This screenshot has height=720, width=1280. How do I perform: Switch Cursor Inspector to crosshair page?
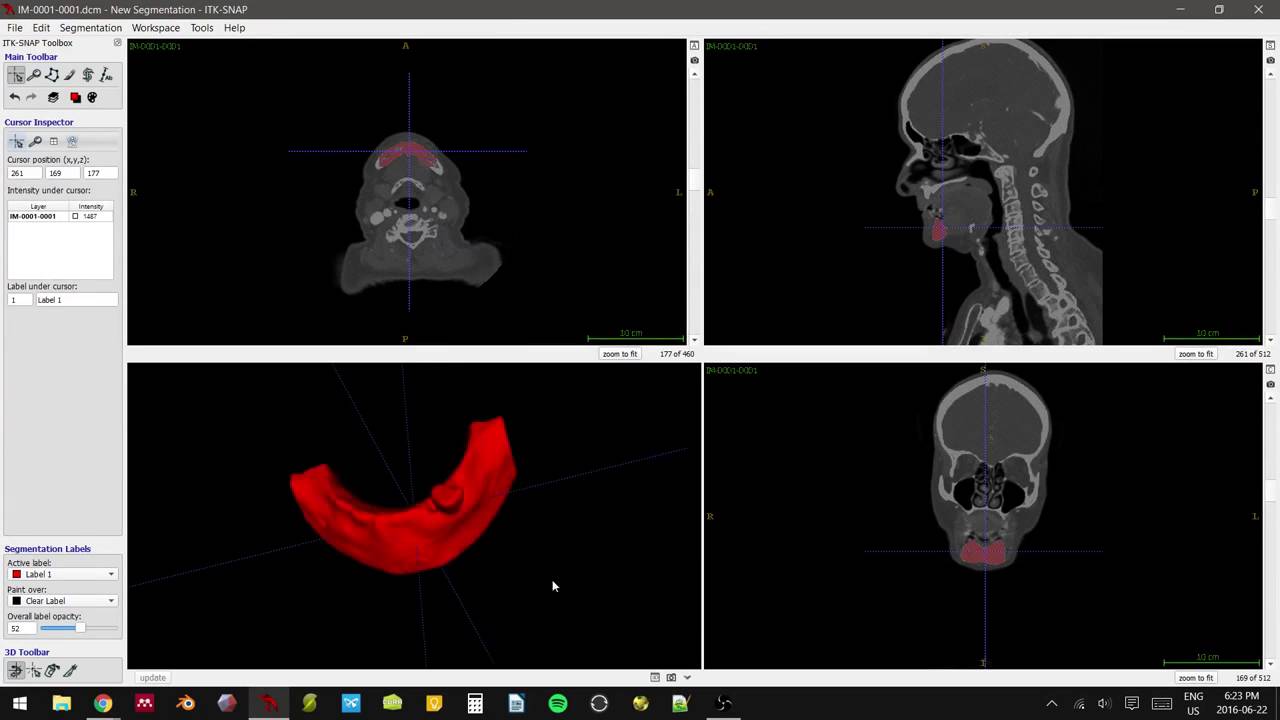pos(17,141)
